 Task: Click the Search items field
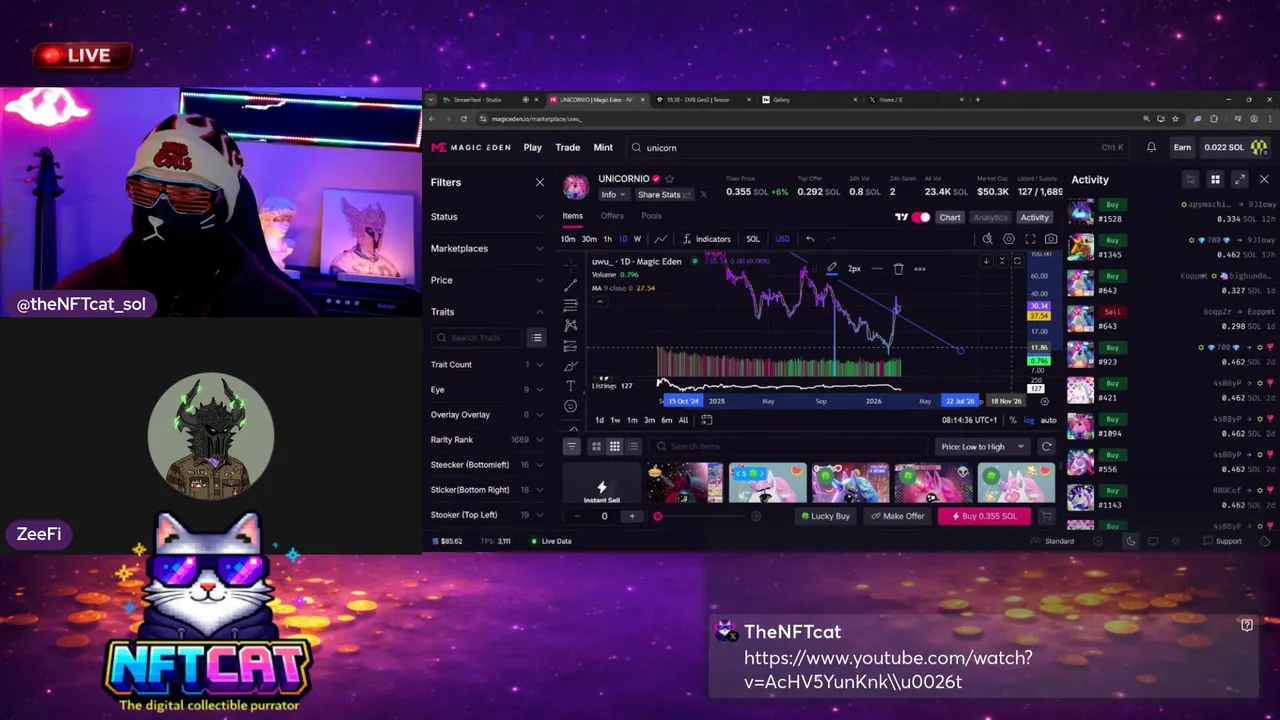click(790, 447)
